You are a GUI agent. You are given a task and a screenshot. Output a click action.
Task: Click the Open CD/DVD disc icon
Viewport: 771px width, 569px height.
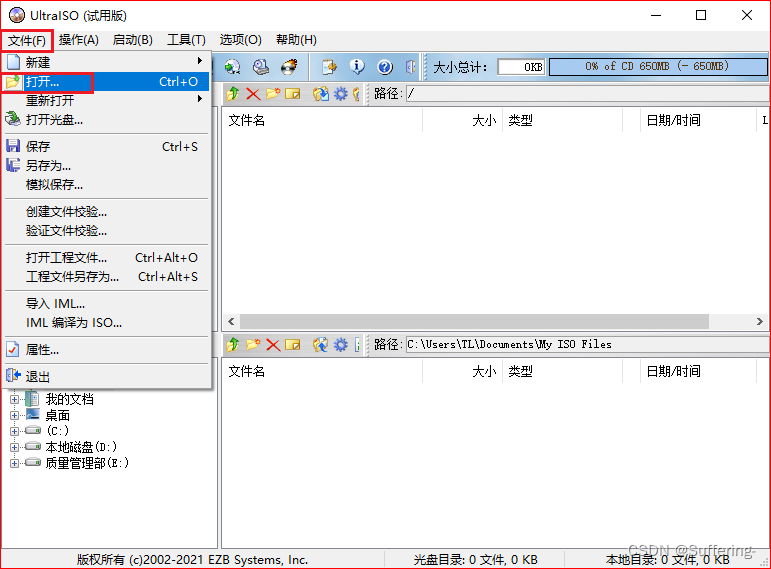pyautogui.click(x=13, y=119)
